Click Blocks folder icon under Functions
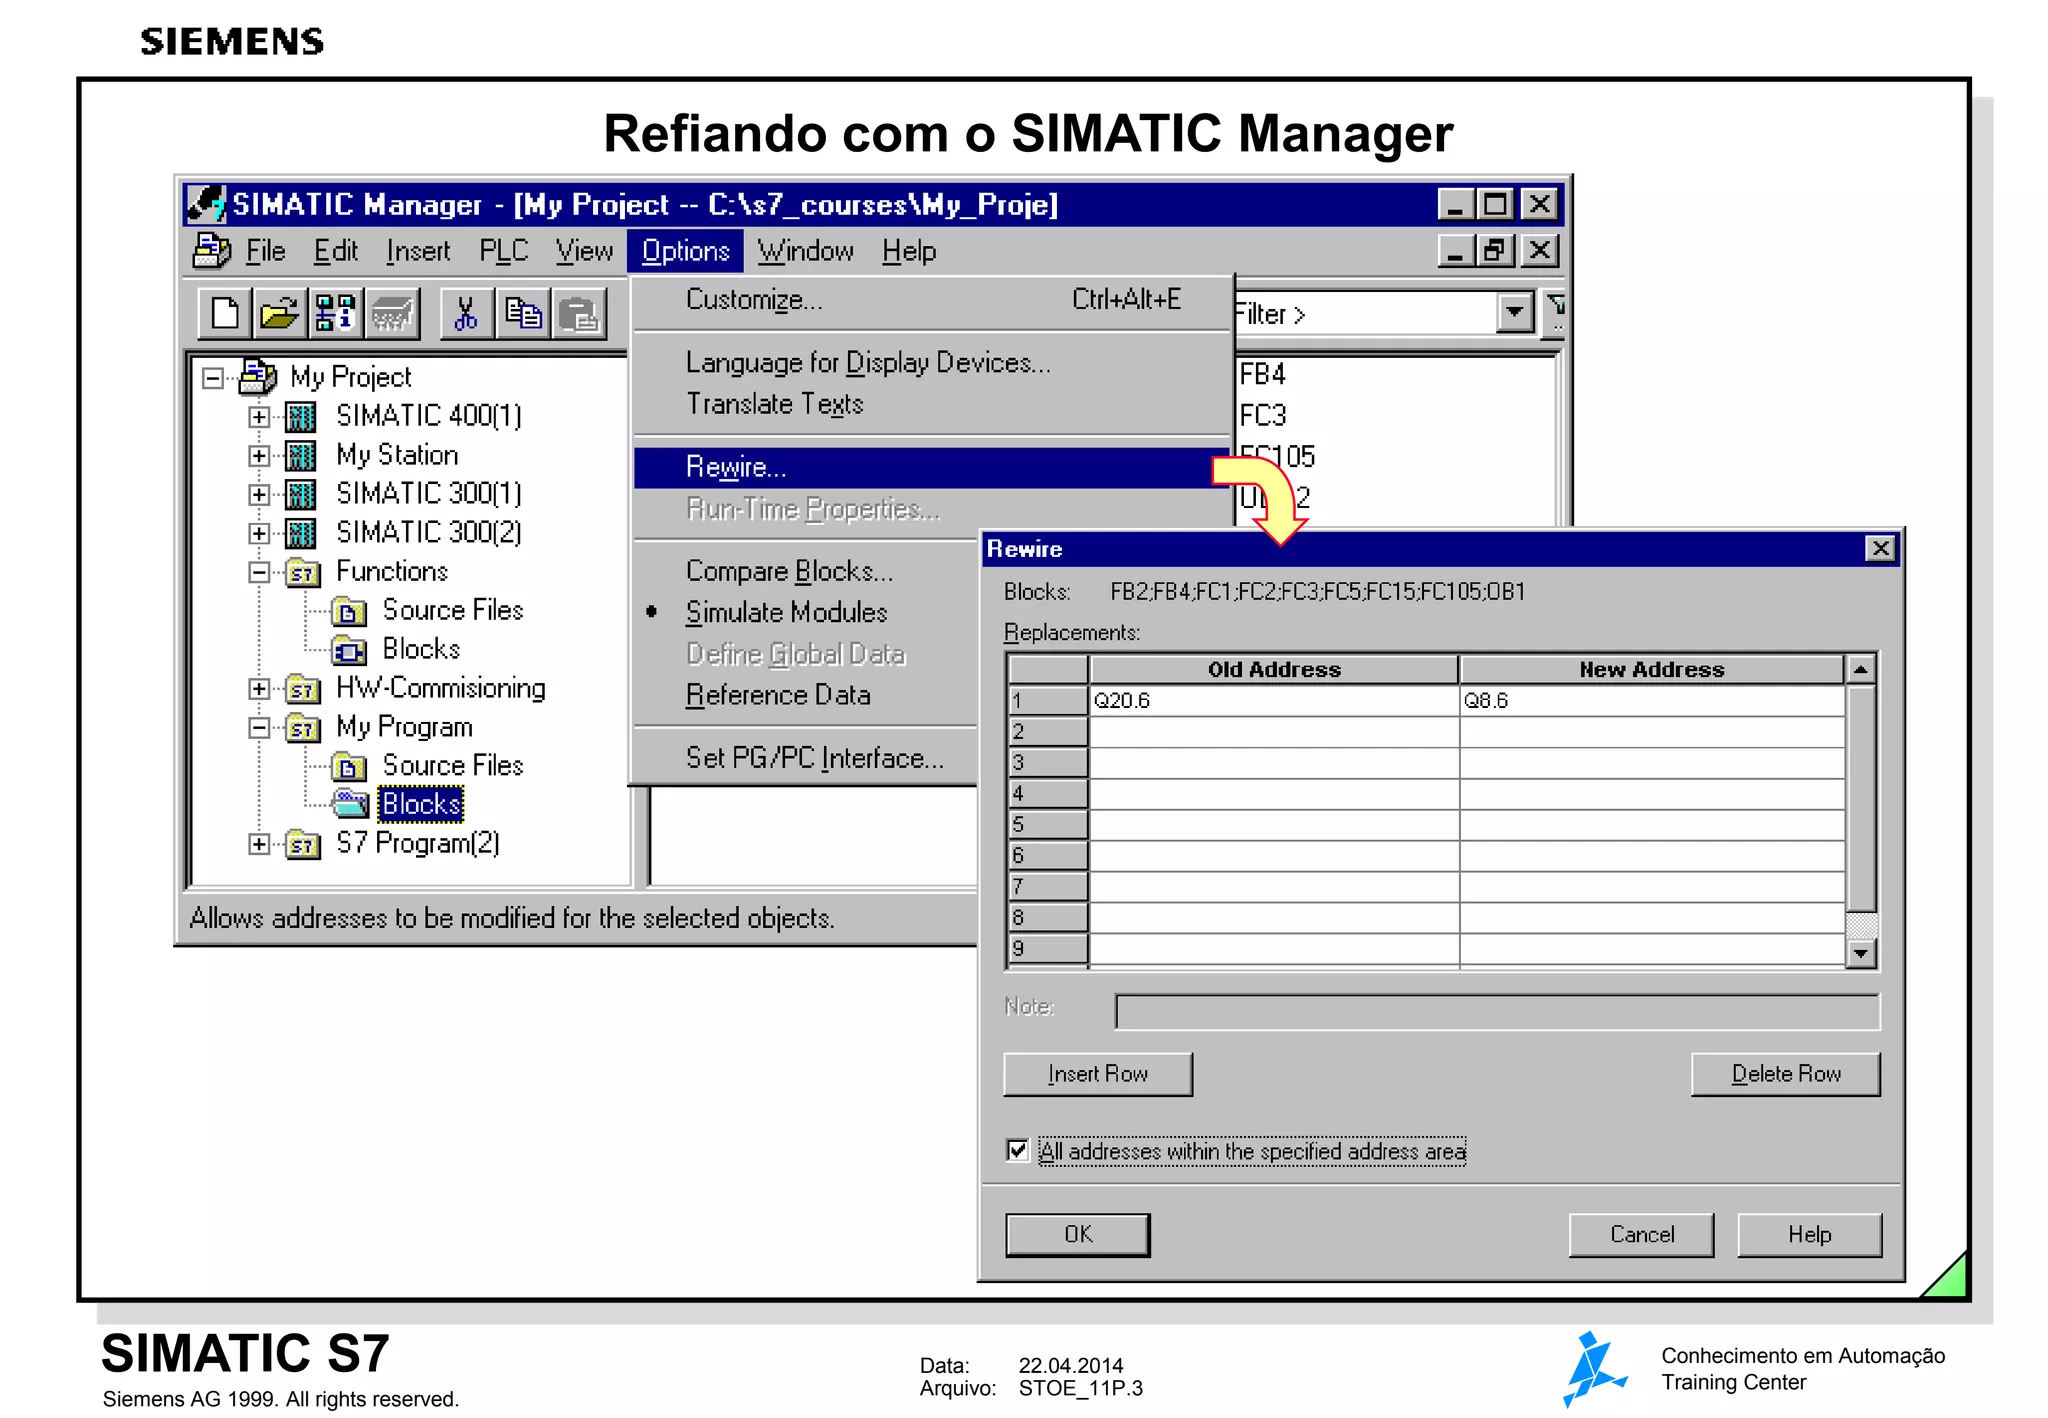Image resolution: width=2048 pixels, height=1418 pixels. 349,650
